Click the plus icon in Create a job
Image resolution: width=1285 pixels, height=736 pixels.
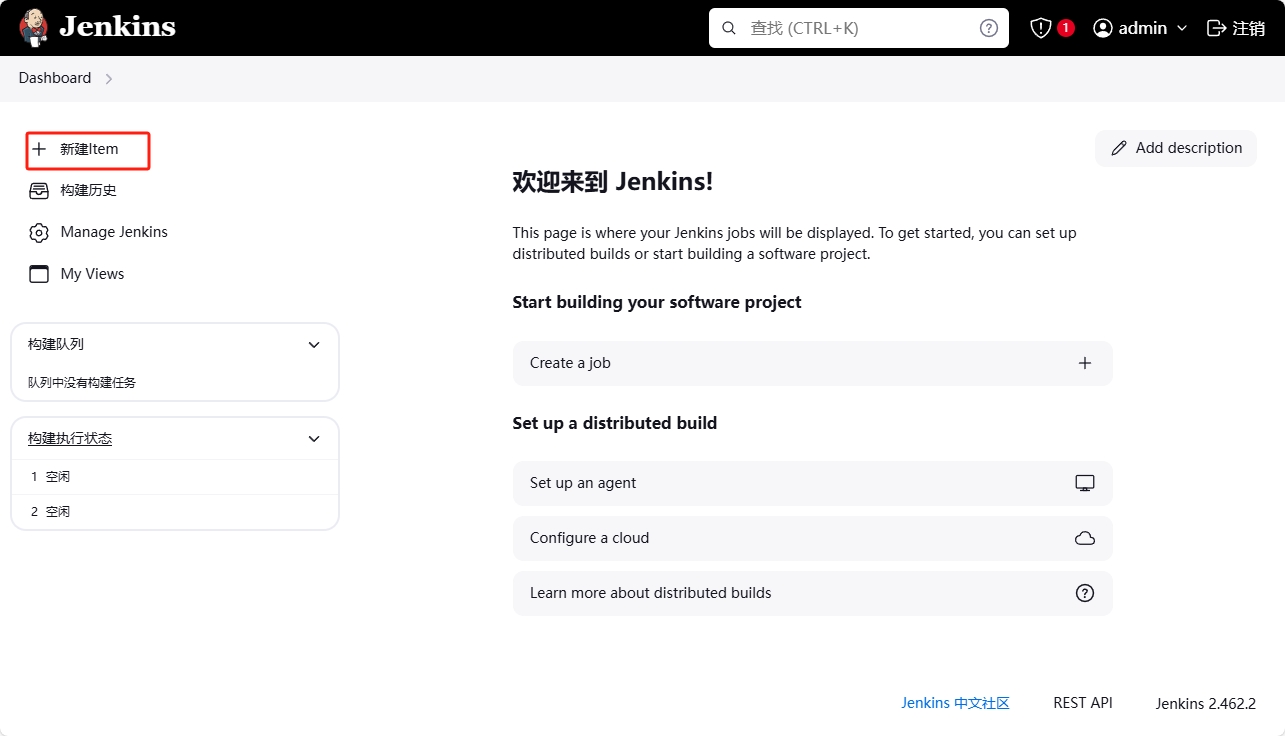click(1085, 363)
